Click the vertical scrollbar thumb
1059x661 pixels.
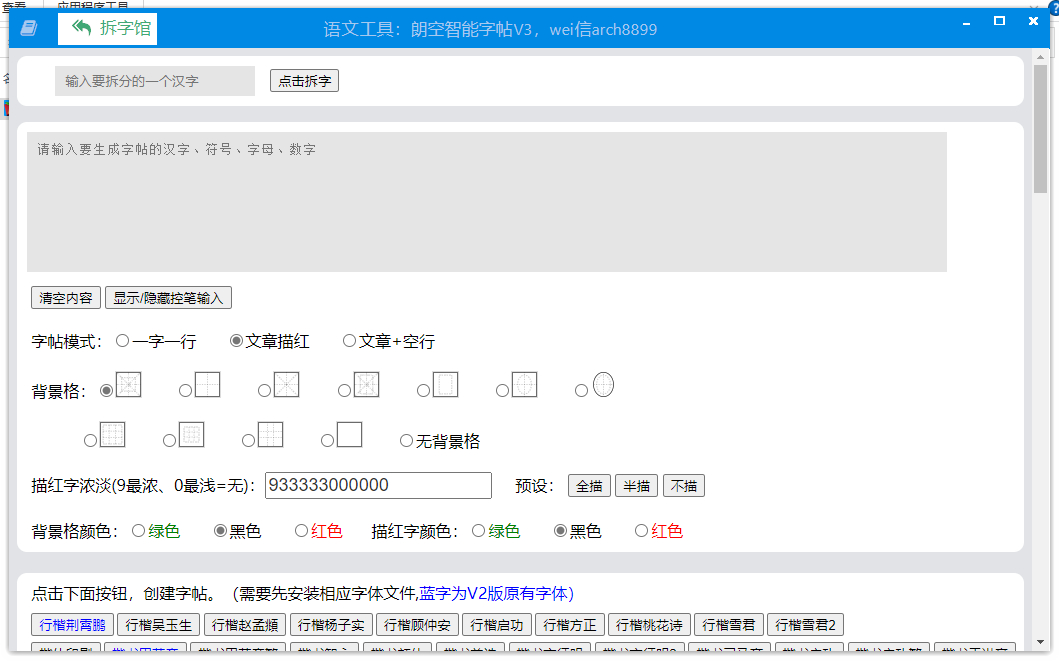(1040, 128)
